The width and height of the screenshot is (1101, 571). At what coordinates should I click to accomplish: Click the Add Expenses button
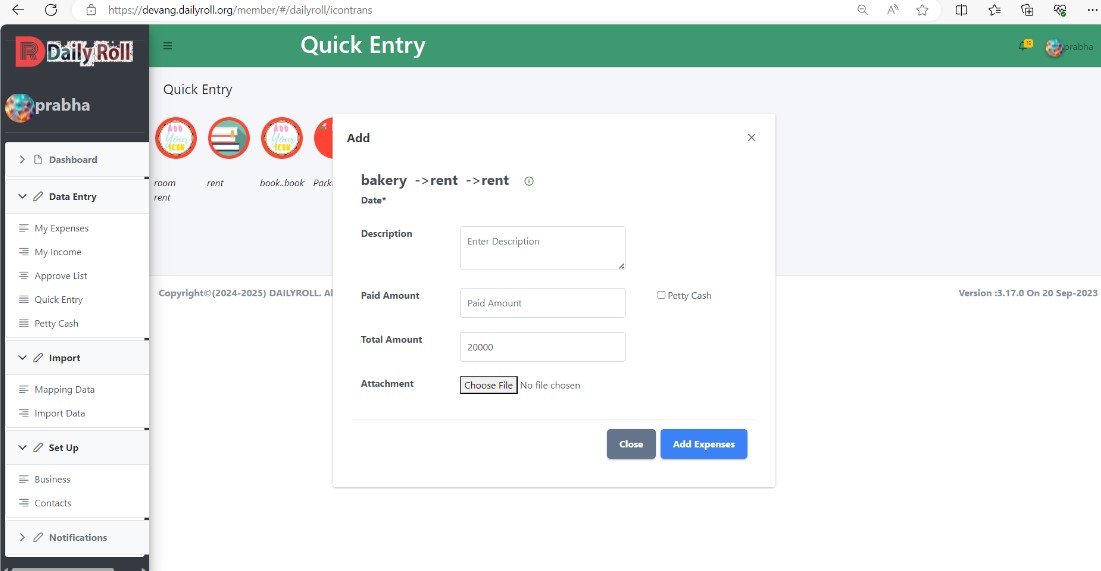[704, 444]
